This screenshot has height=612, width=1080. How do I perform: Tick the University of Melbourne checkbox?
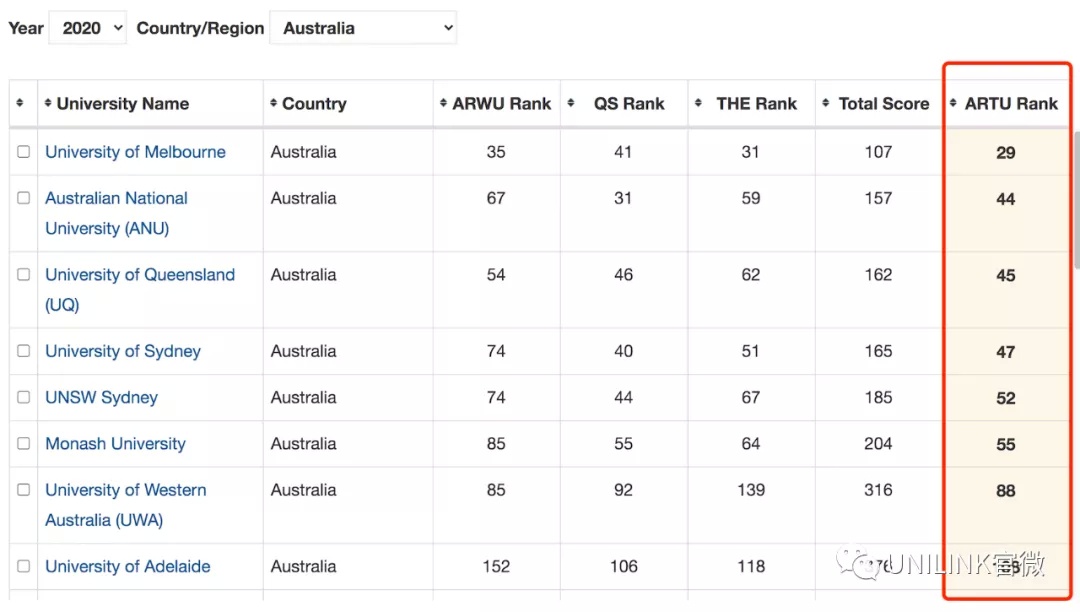click(x=23, y=151)
